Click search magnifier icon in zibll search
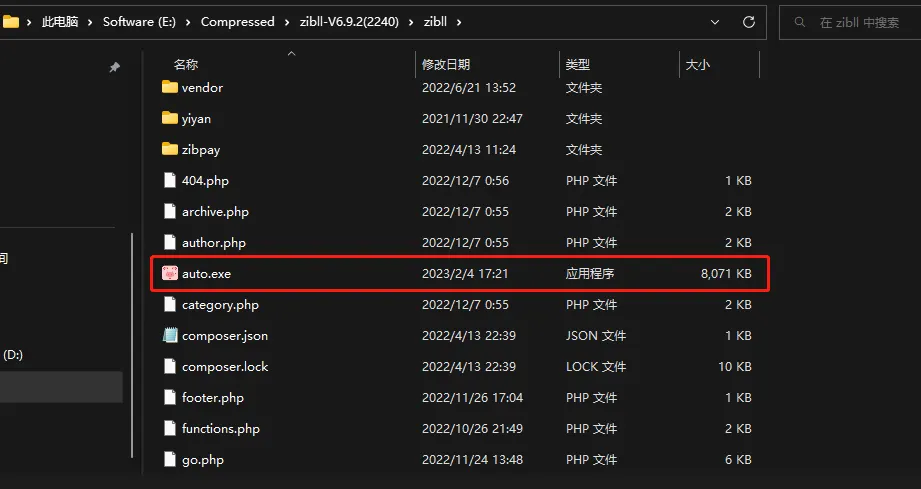Image resolution: width=921 pixels, height=489 pixels. tap(799, 22)
